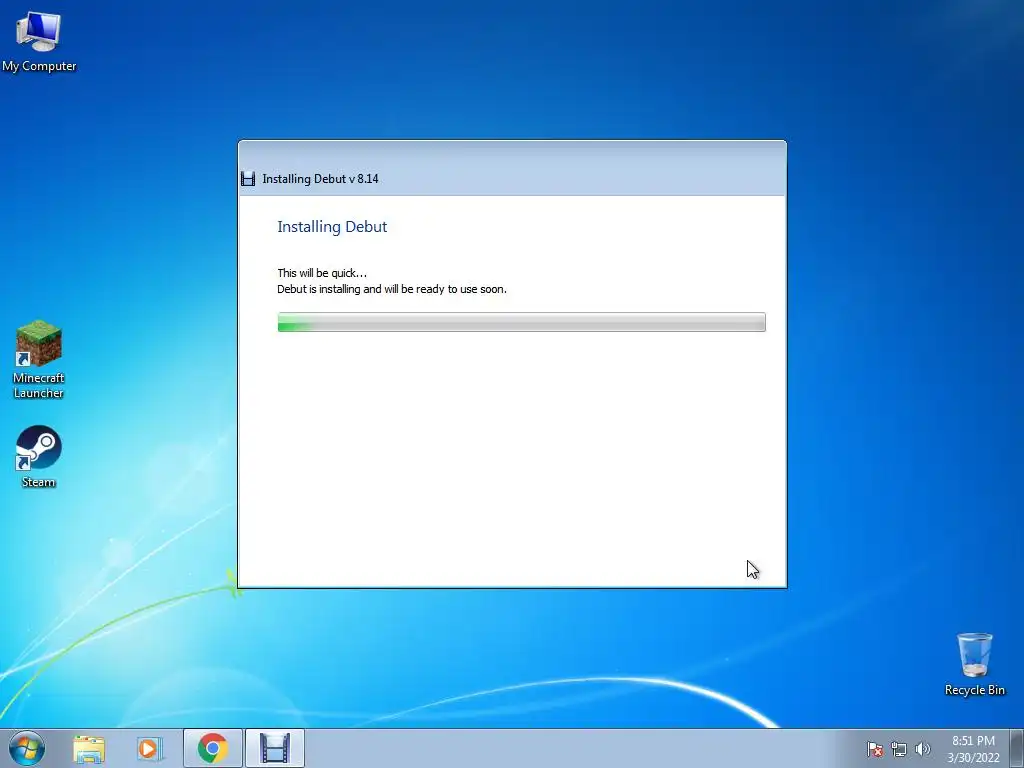
Task: Launch Windows Media Player from taskbar
Action: 149,748
